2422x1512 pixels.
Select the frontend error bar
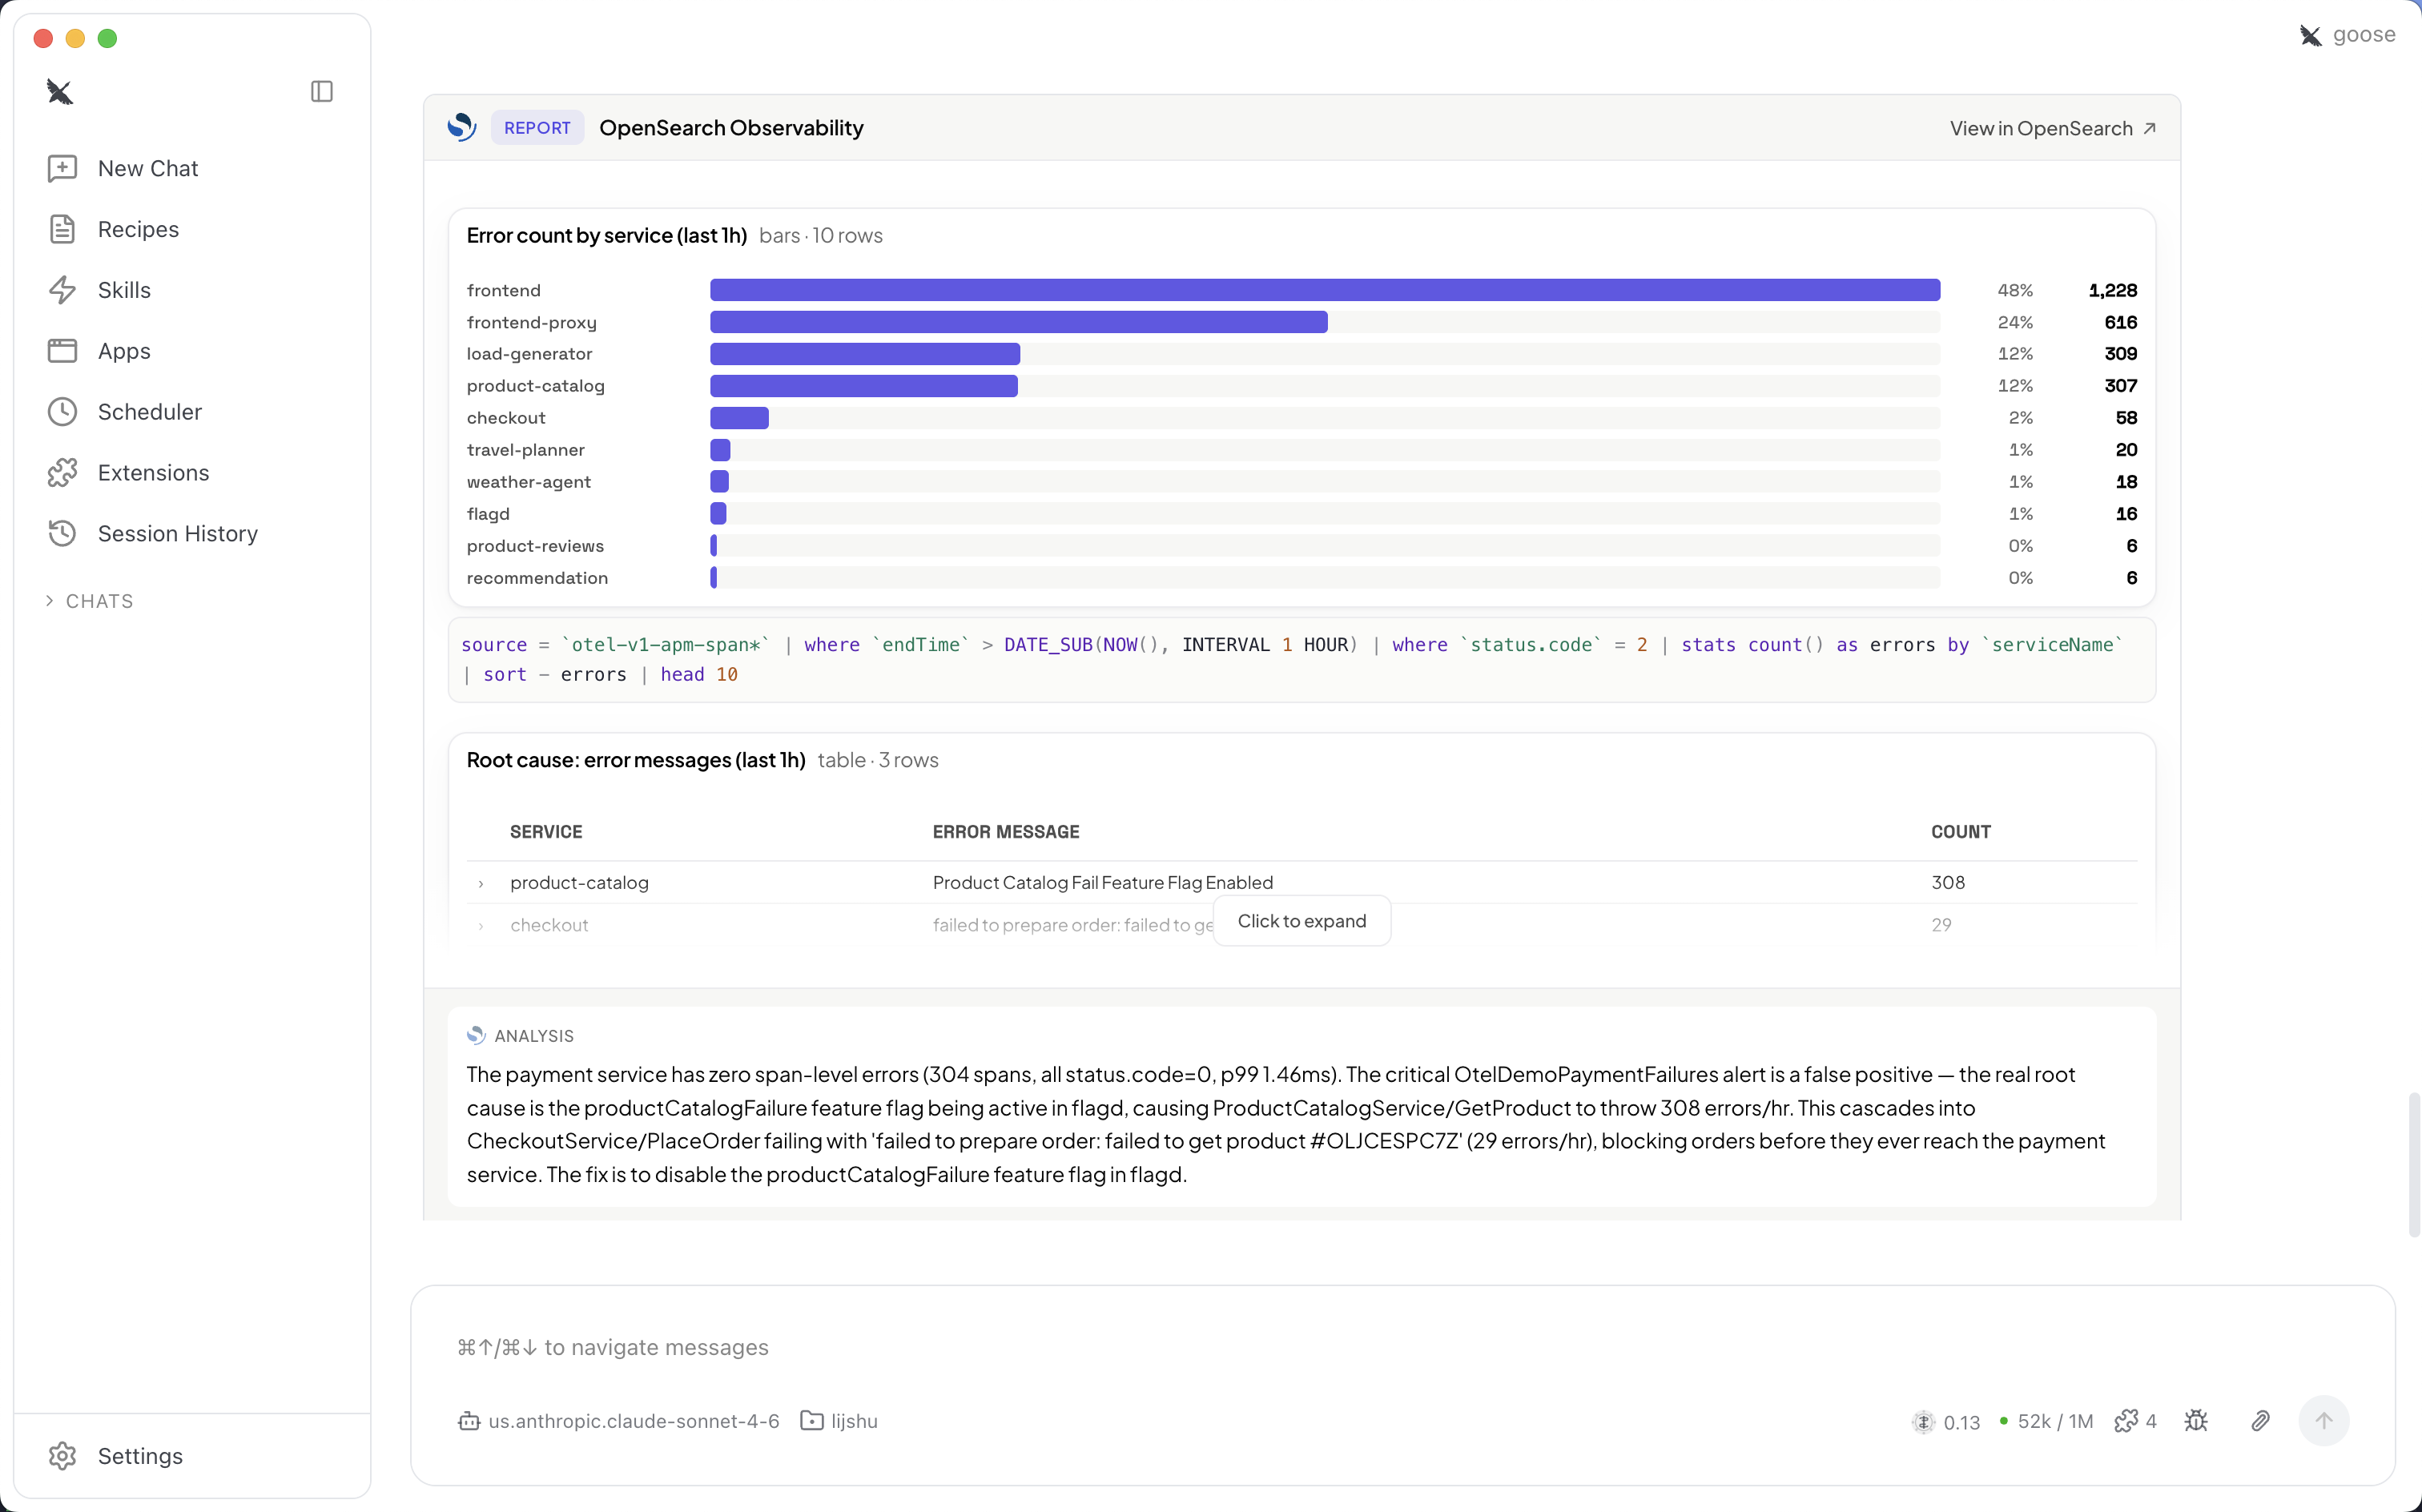[x=1325, y=290]
